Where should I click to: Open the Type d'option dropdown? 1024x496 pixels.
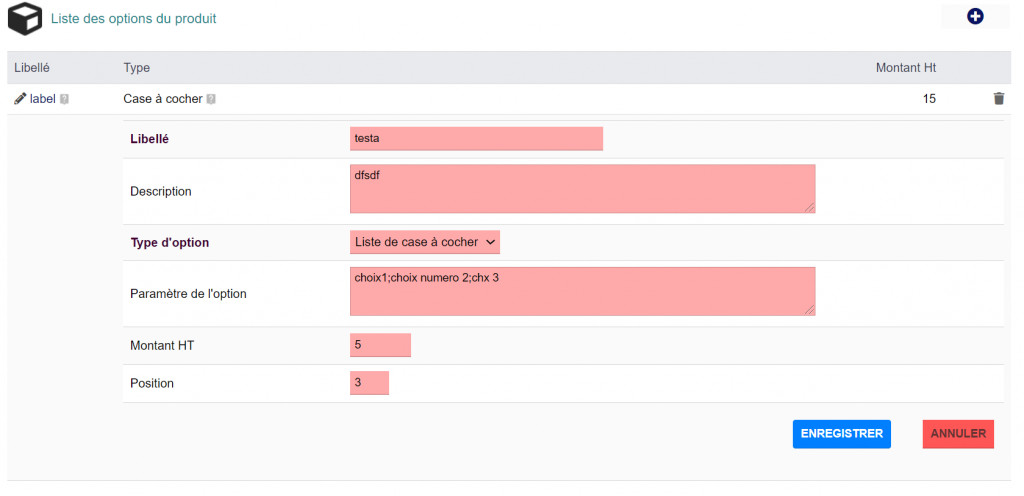(x=425, y=242)
